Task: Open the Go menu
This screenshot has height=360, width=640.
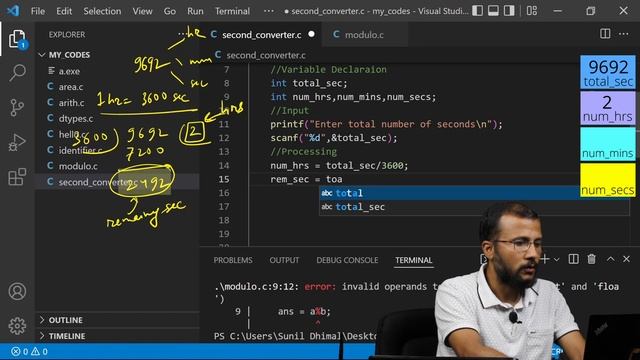Action: [169, 11]
